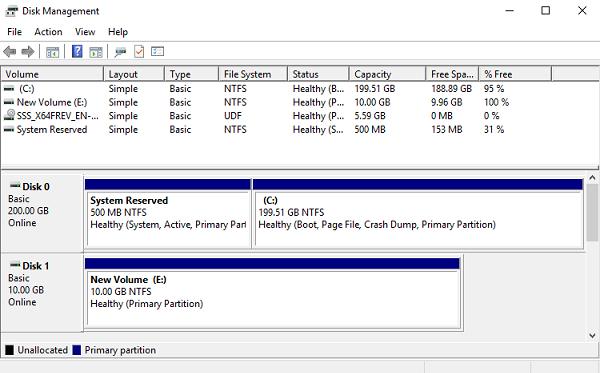Sort by the Layout column header
The width and height of the screenshot is (600, 373).
[x=134, y=74]
